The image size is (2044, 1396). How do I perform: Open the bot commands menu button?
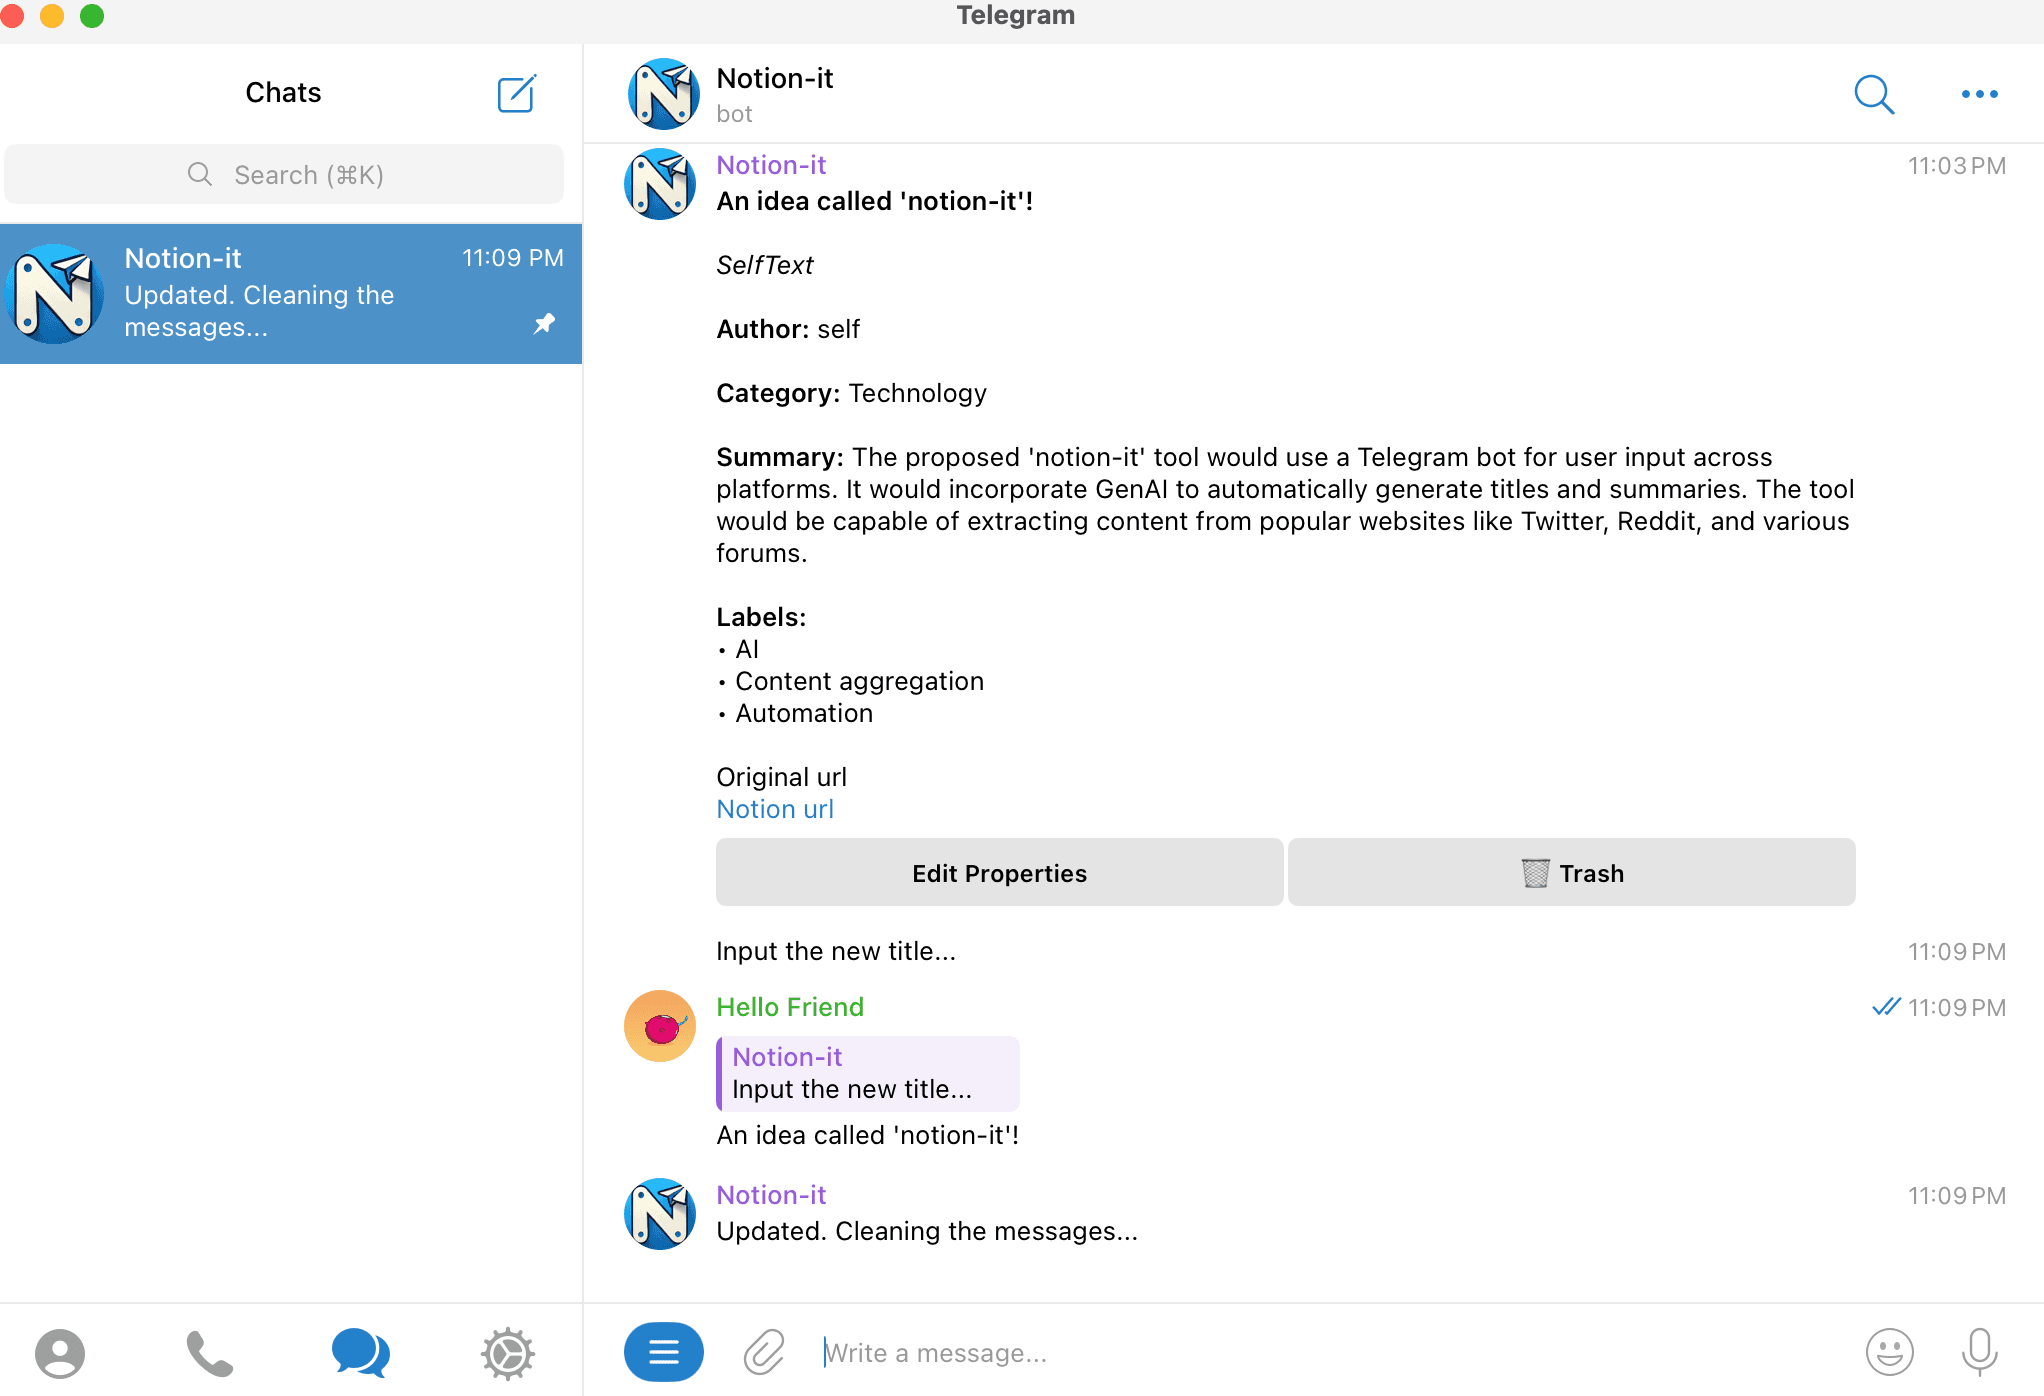pyautogui.click(x=664, y=1352)
